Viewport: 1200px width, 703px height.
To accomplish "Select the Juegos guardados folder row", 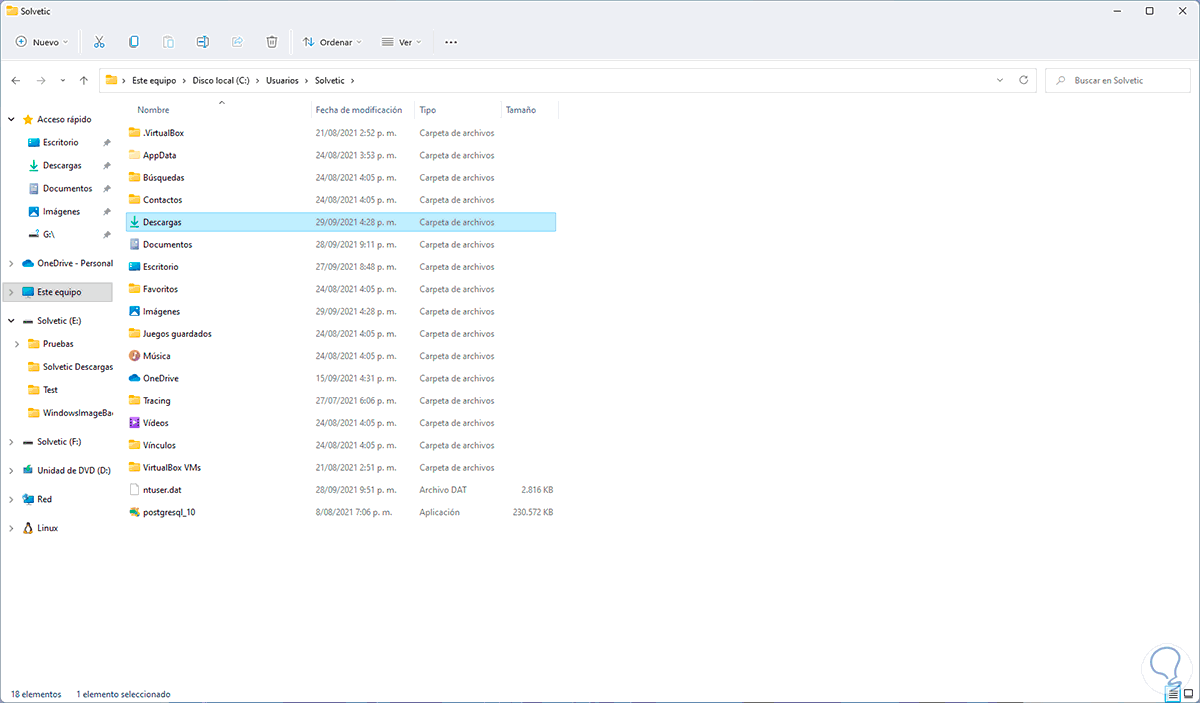I will coord(341,334).
